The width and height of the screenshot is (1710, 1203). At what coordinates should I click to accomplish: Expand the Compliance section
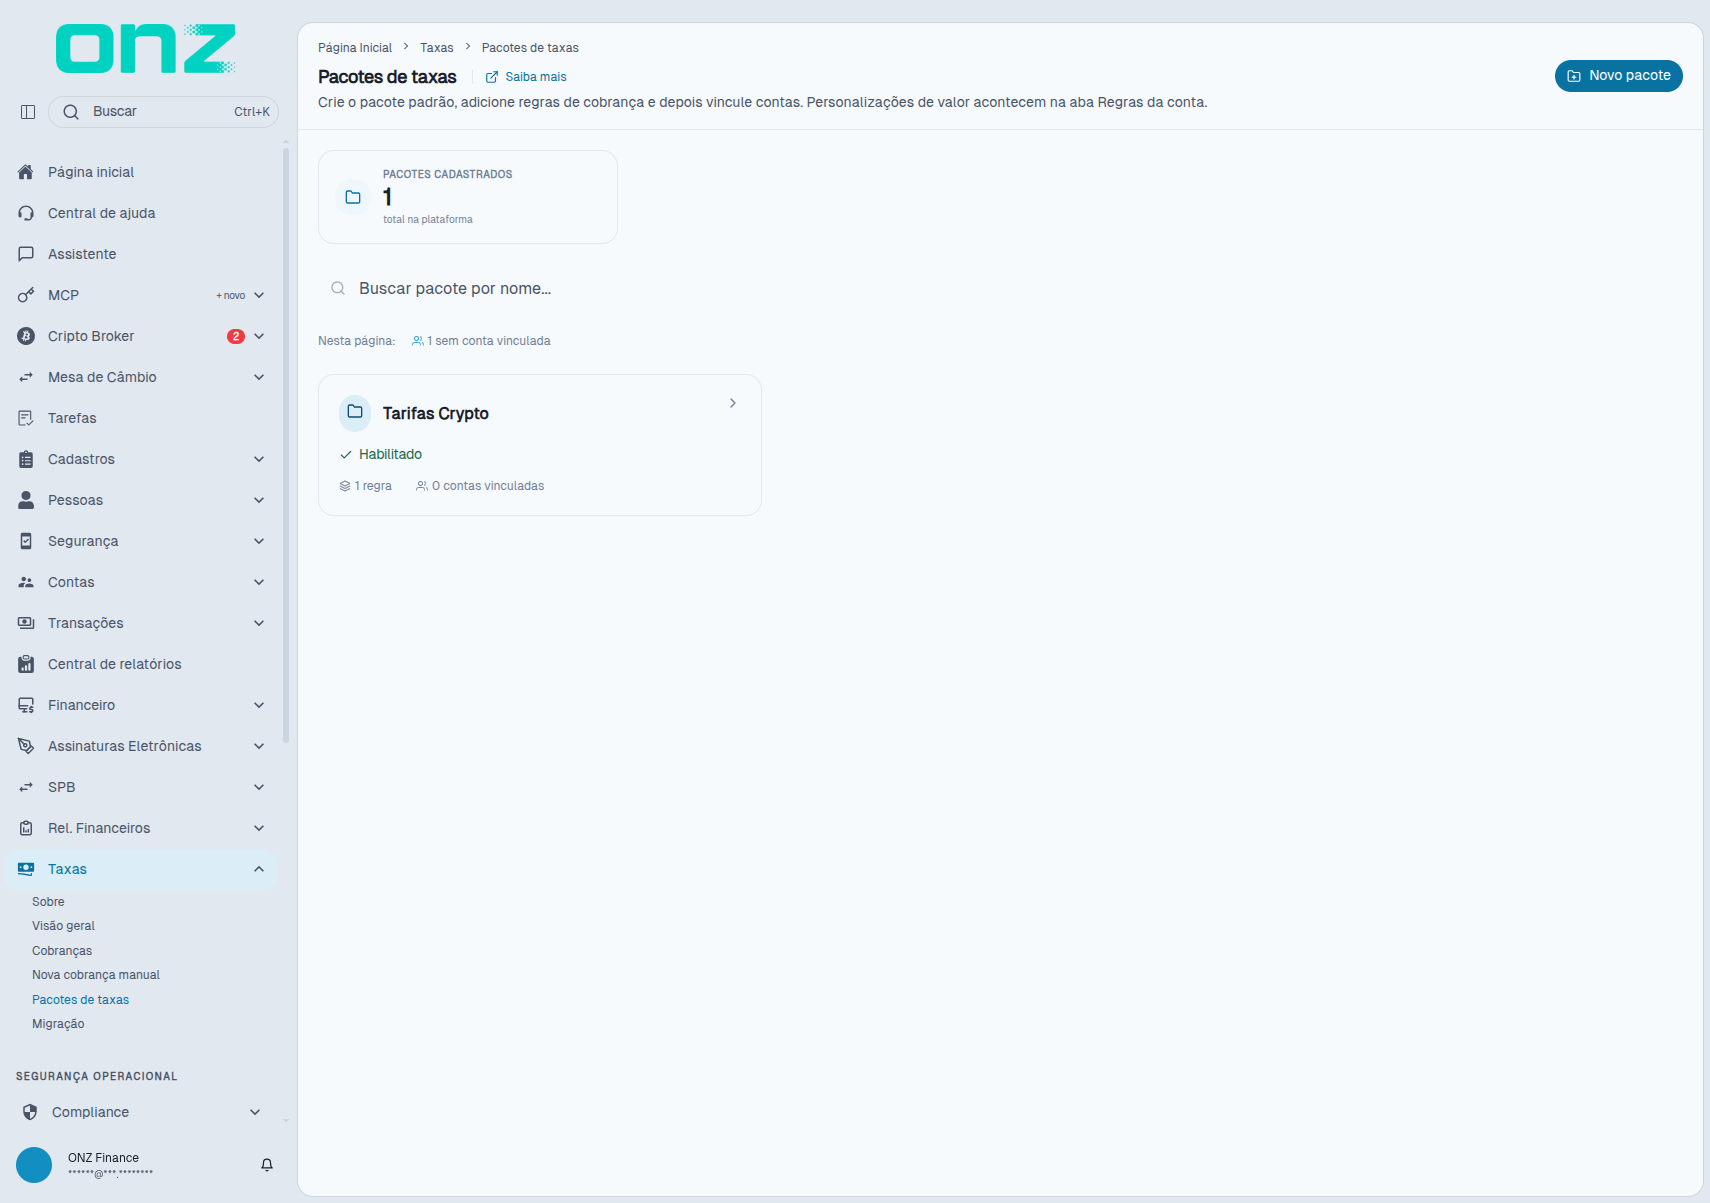point(255,1112)
